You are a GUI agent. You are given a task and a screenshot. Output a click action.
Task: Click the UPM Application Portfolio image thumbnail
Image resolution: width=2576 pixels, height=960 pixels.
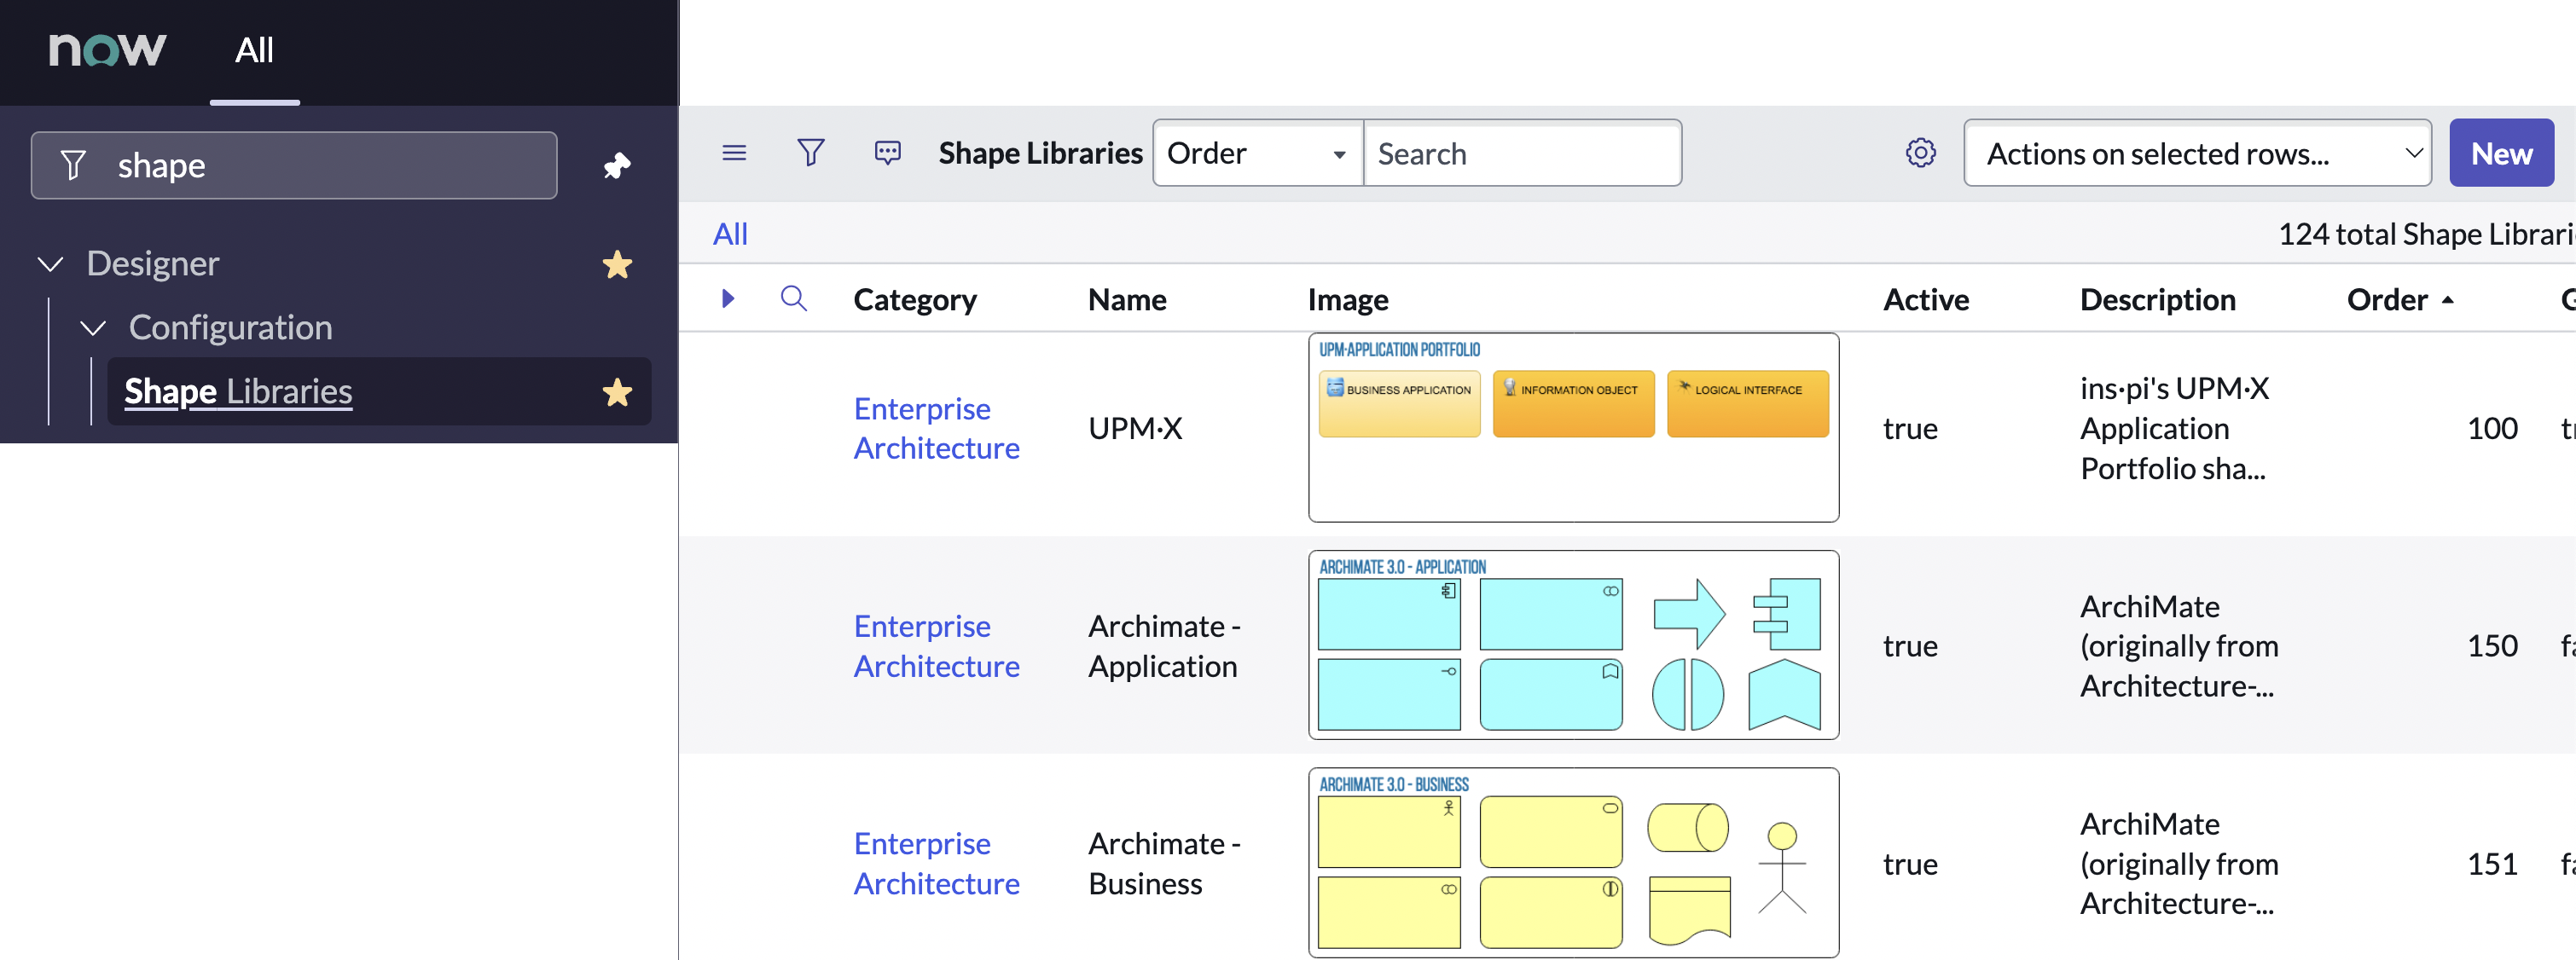point(1573,427)
